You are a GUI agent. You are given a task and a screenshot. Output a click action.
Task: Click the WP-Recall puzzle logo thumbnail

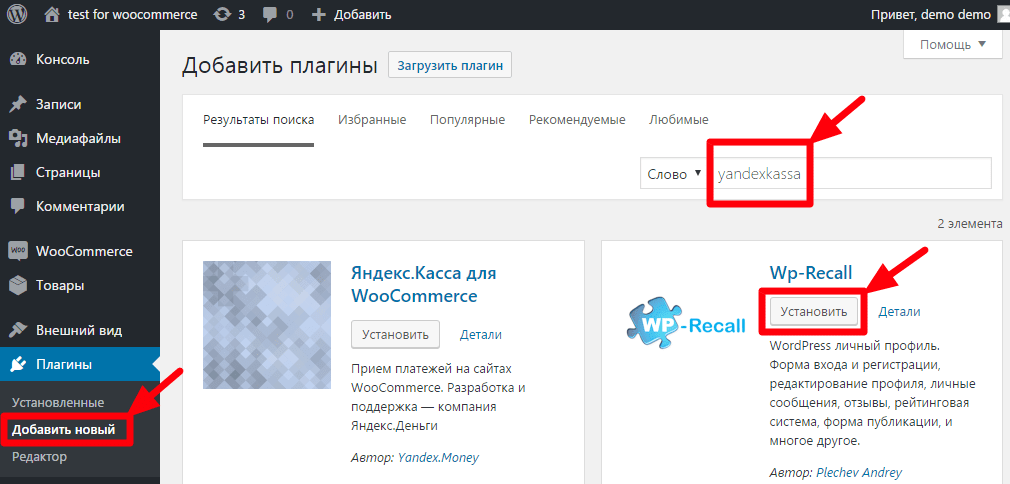[686, 321]
